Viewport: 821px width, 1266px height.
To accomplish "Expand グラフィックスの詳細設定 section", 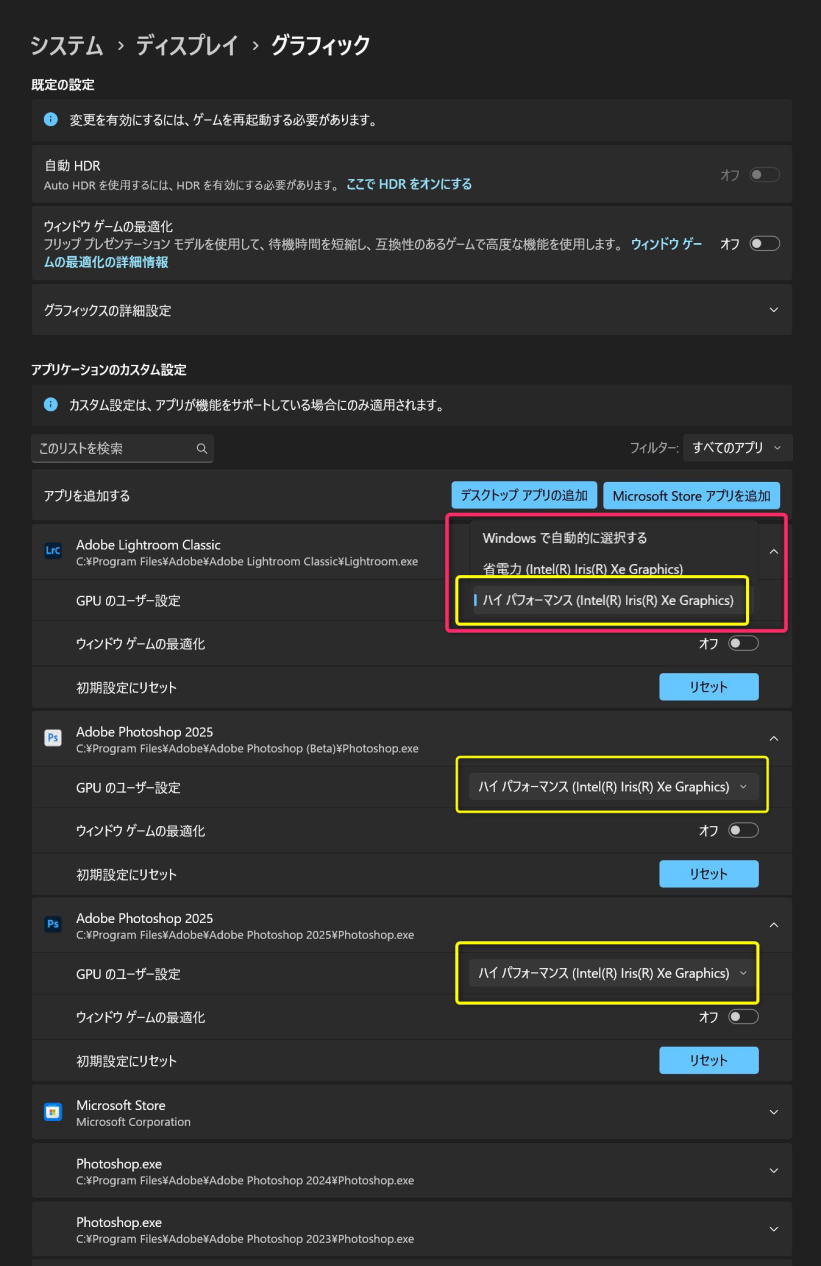I will click(x=773, y=310).
